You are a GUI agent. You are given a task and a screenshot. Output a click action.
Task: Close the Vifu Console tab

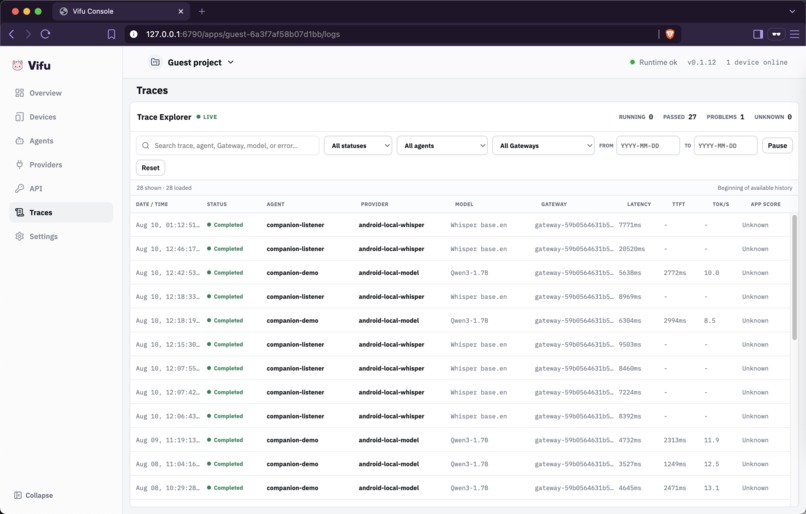click(x=180, y=11)
